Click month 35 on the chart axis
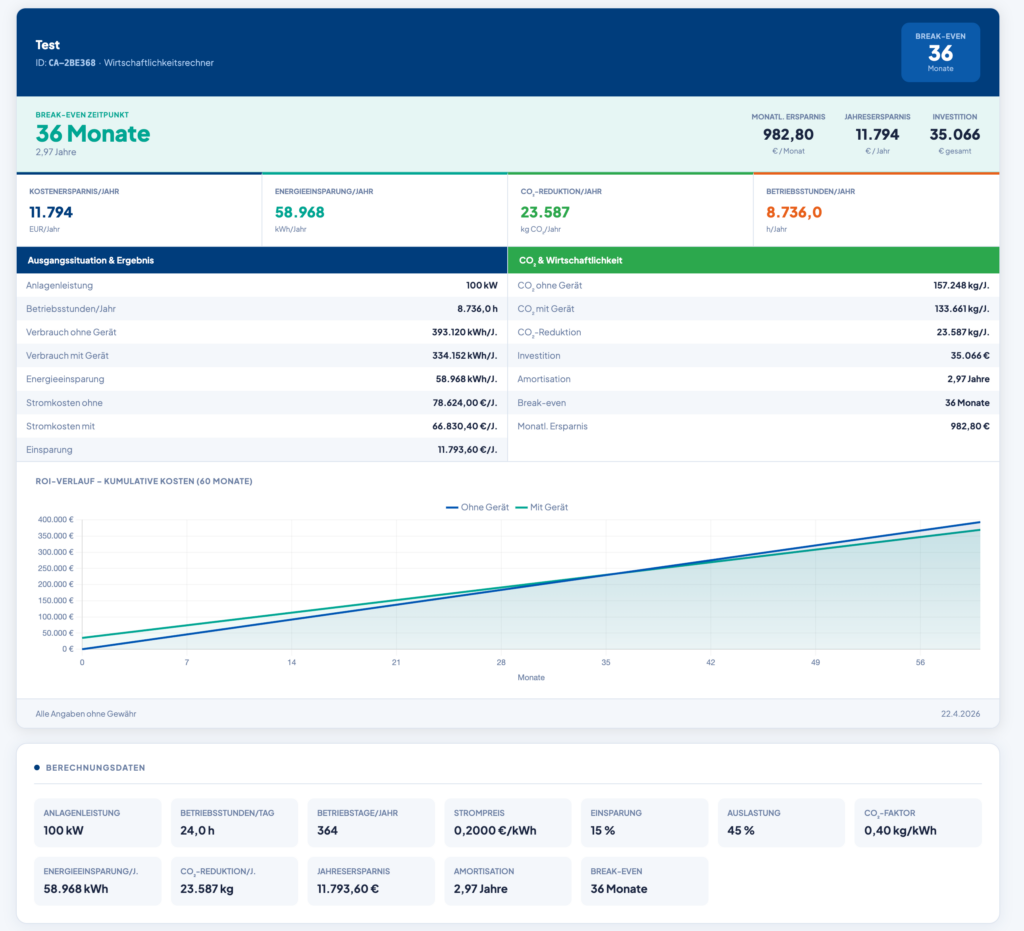1024x931 pixels. coord(606,662)
